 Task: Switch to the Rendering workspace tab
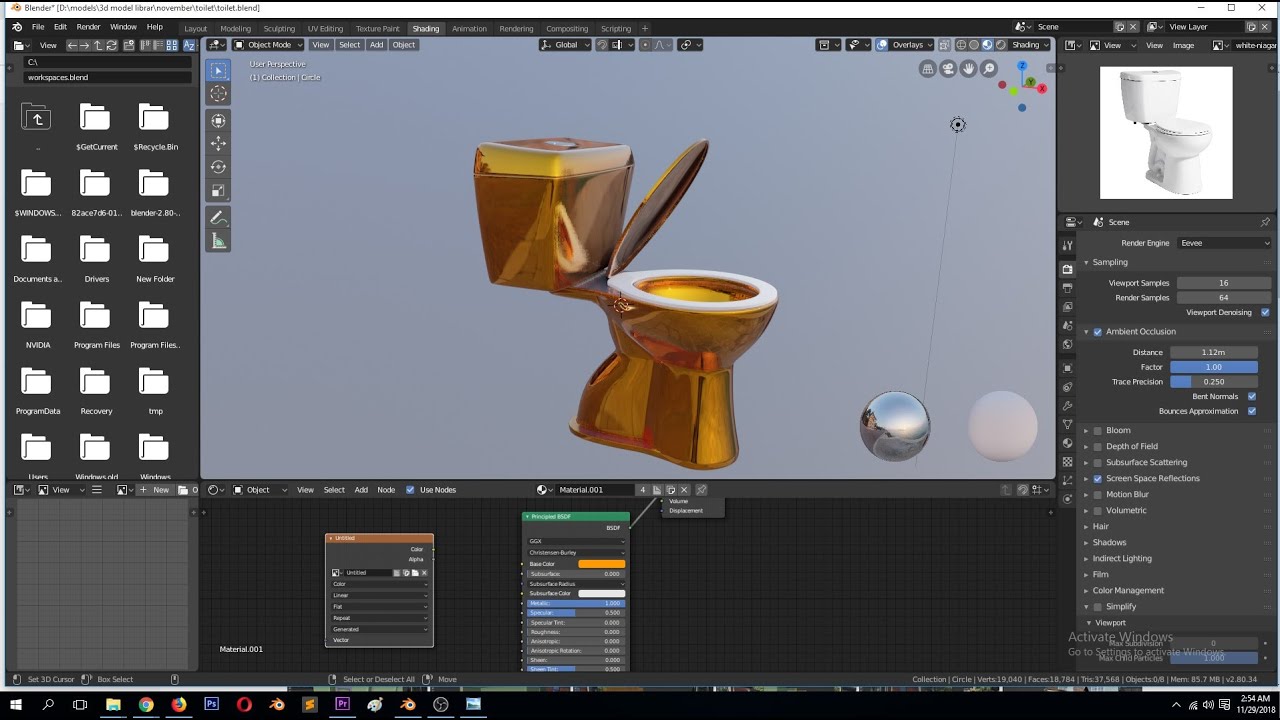coord(516,28)
